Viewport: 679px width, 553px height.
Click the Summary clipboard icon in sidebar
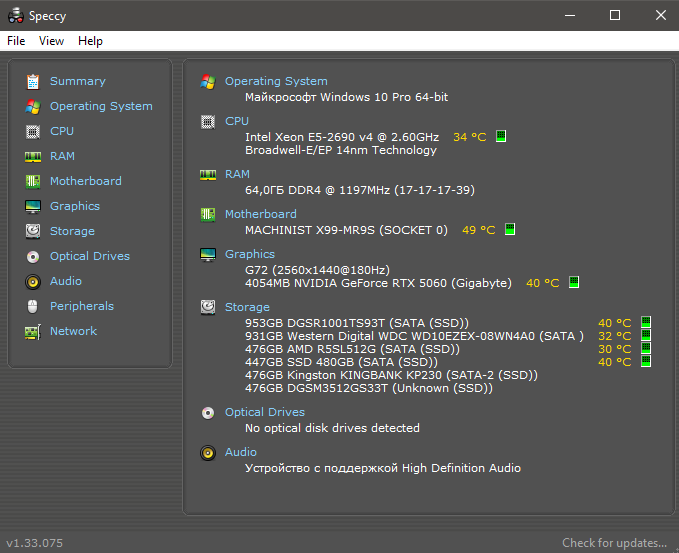click(33, 81)
